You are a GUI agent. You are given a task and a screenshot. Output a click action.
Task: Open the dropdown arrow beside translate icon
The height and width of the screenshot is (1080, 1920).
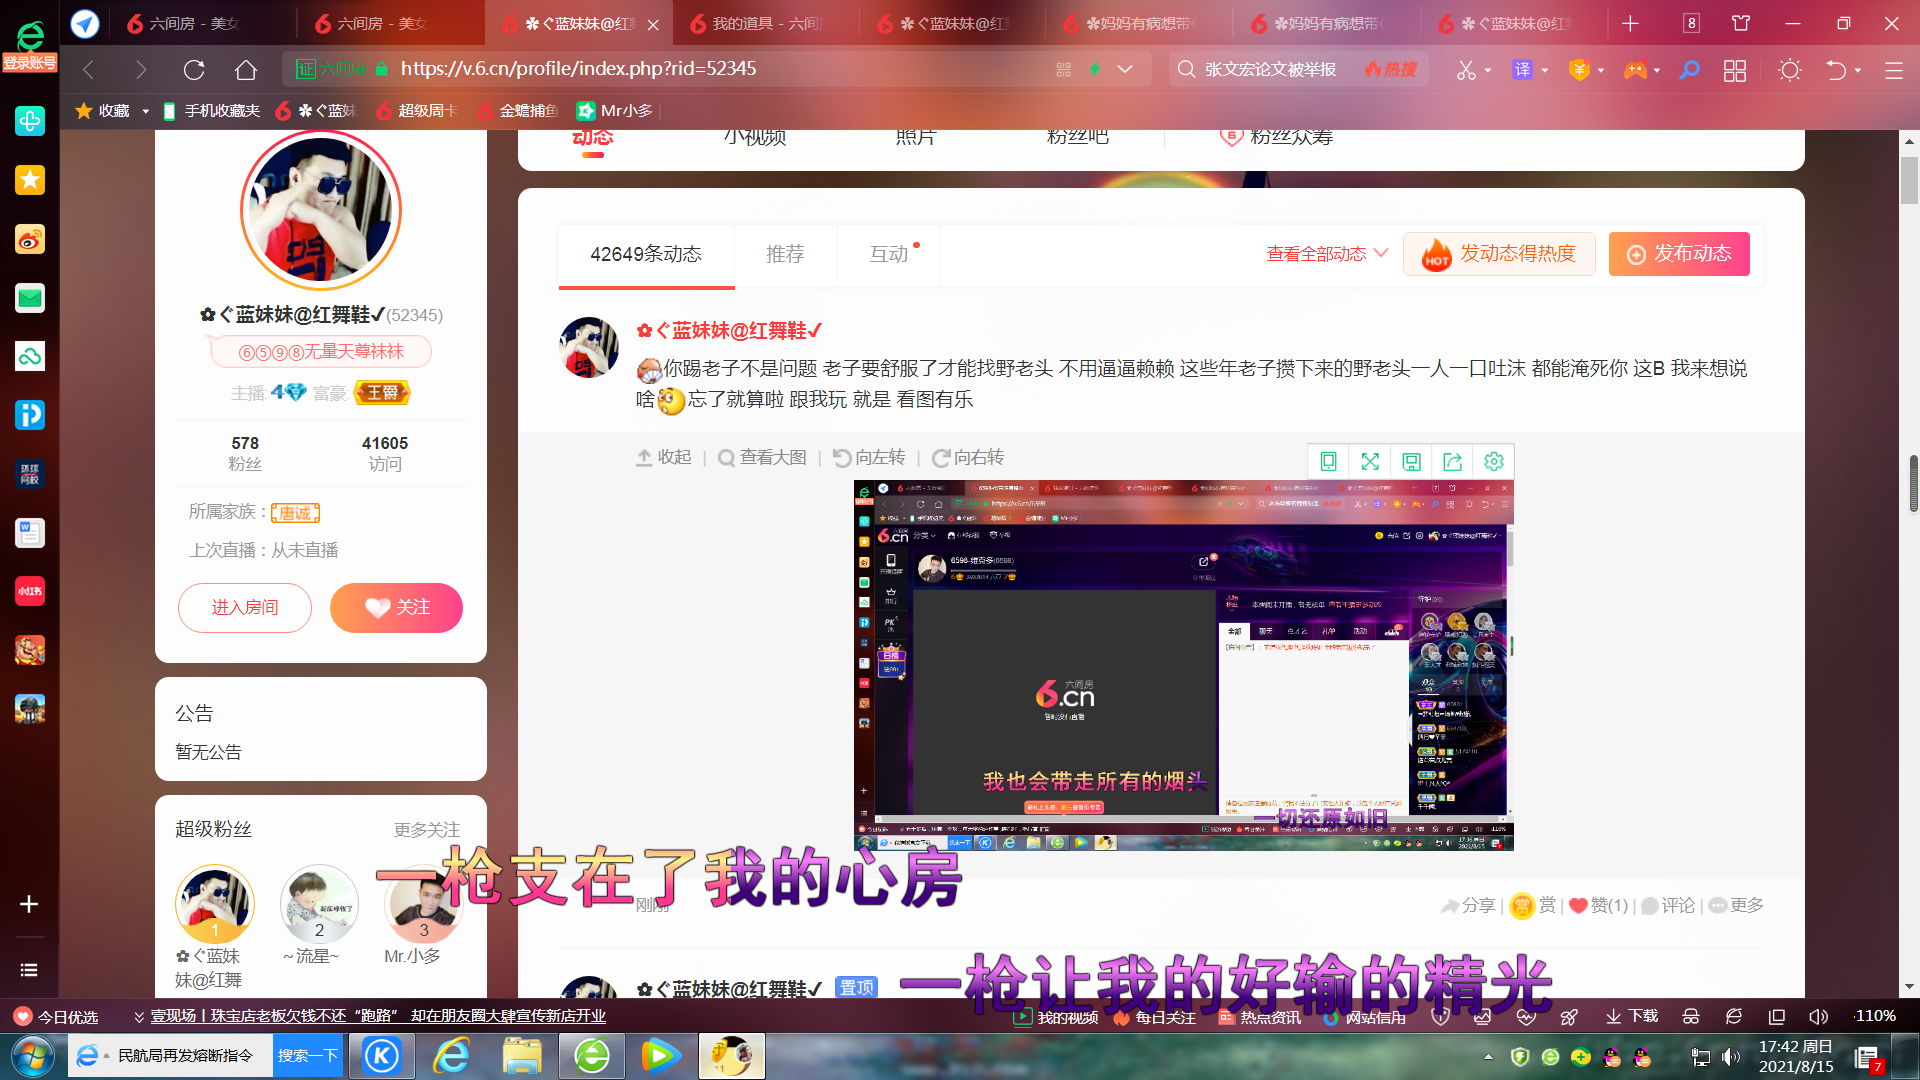(x=1545, y=70)
